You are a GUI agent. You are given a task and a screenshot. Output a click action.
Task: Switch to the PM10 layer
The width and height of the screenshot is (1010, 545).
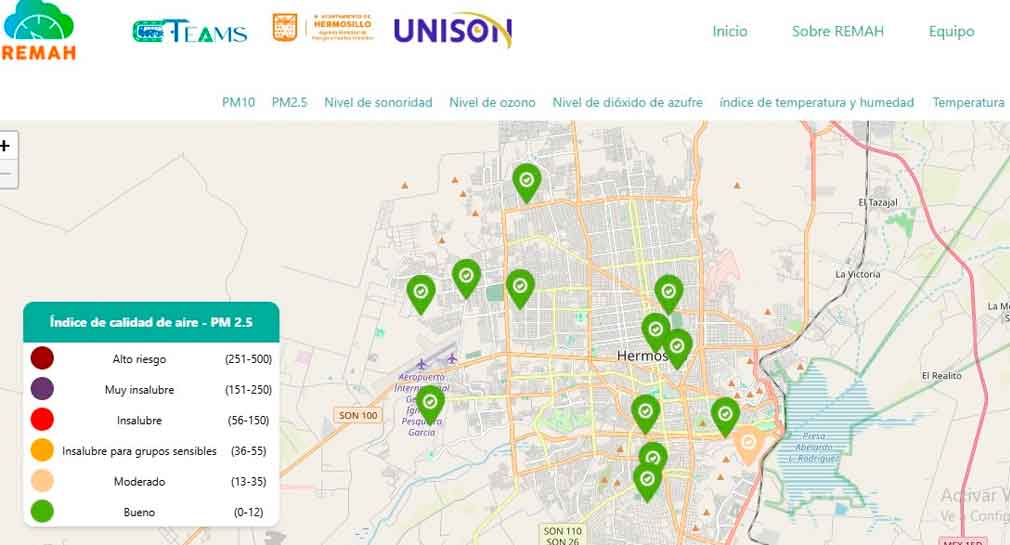238,102
